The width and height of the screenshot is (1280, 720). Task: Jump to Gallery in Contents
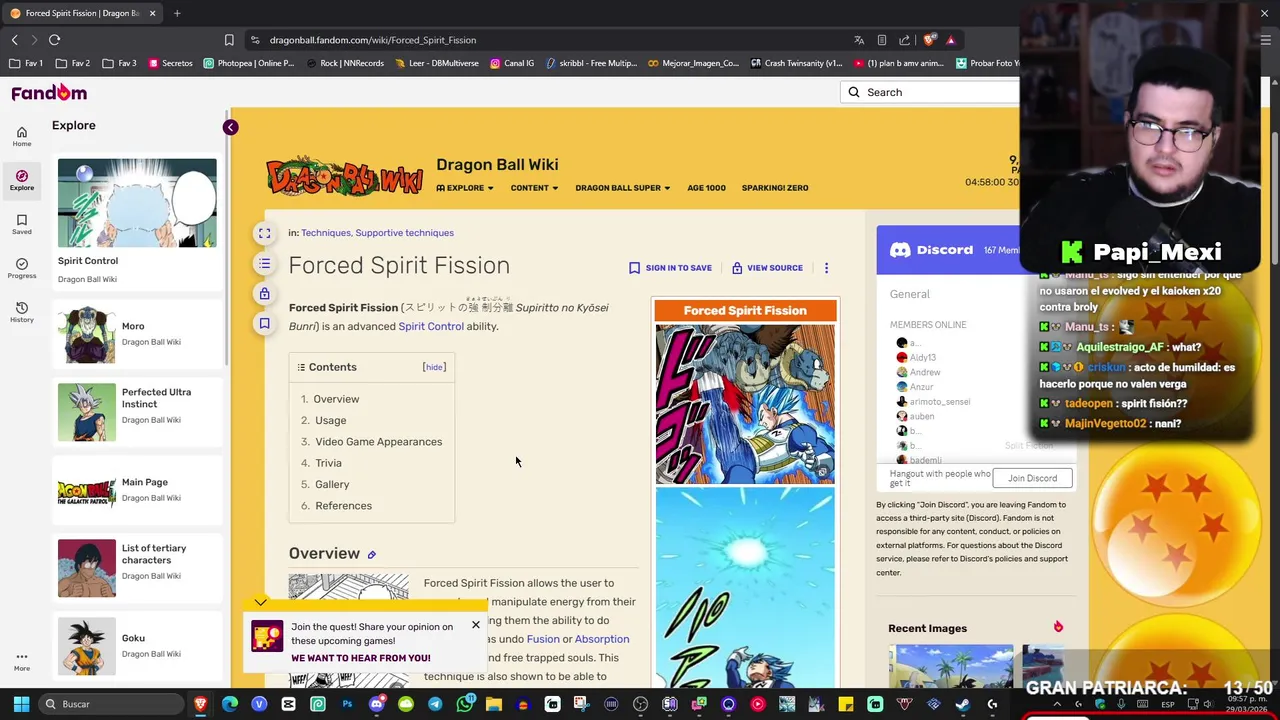coord(332,484)
